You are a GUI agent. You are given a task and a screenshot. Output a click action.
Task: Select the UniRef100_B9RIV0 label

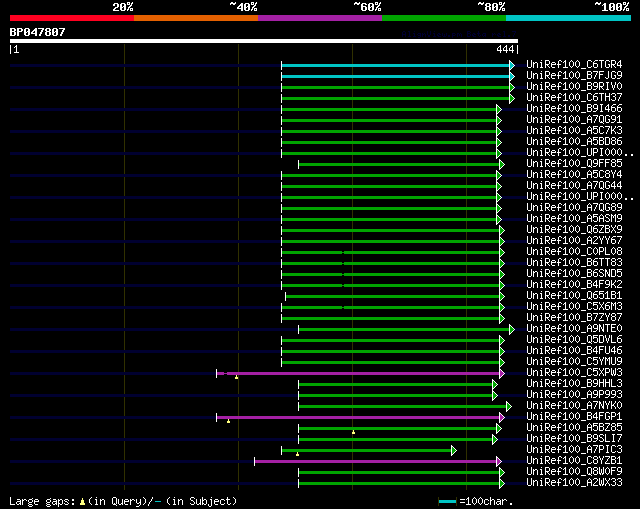(574, 87)
